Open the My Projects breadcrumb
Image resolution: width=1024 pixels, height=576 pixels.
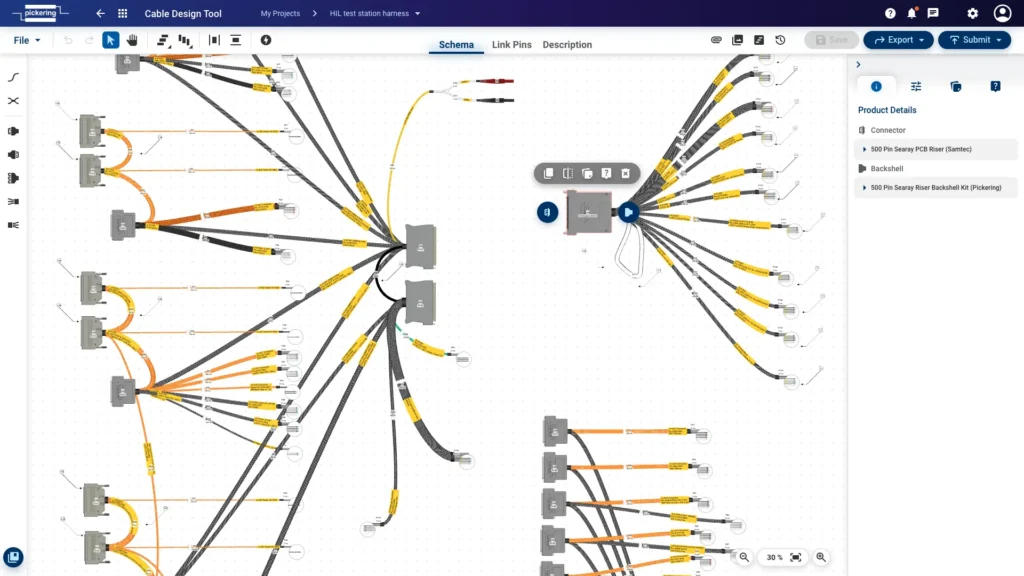coord(280,13)
